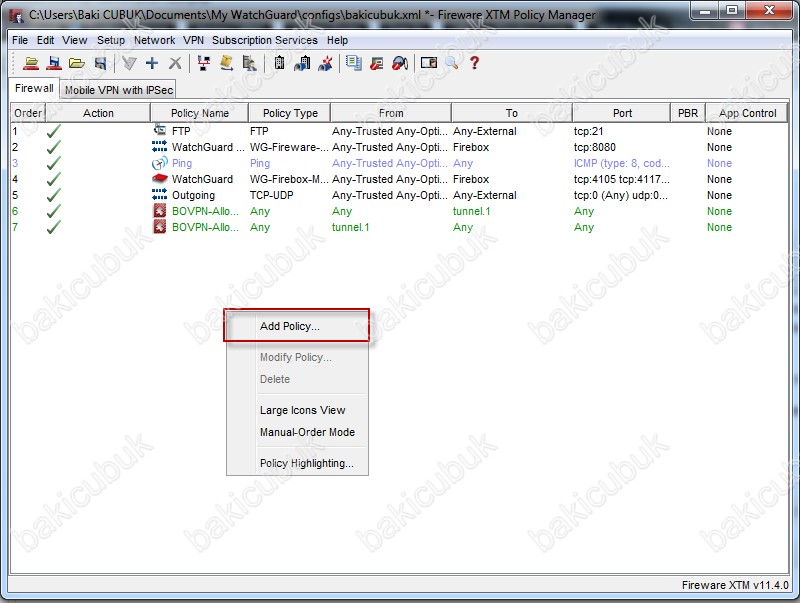Viewport: 800px width, 603px height.
Task: Select the tcp:21 port cell
Action: pos(588,131)
